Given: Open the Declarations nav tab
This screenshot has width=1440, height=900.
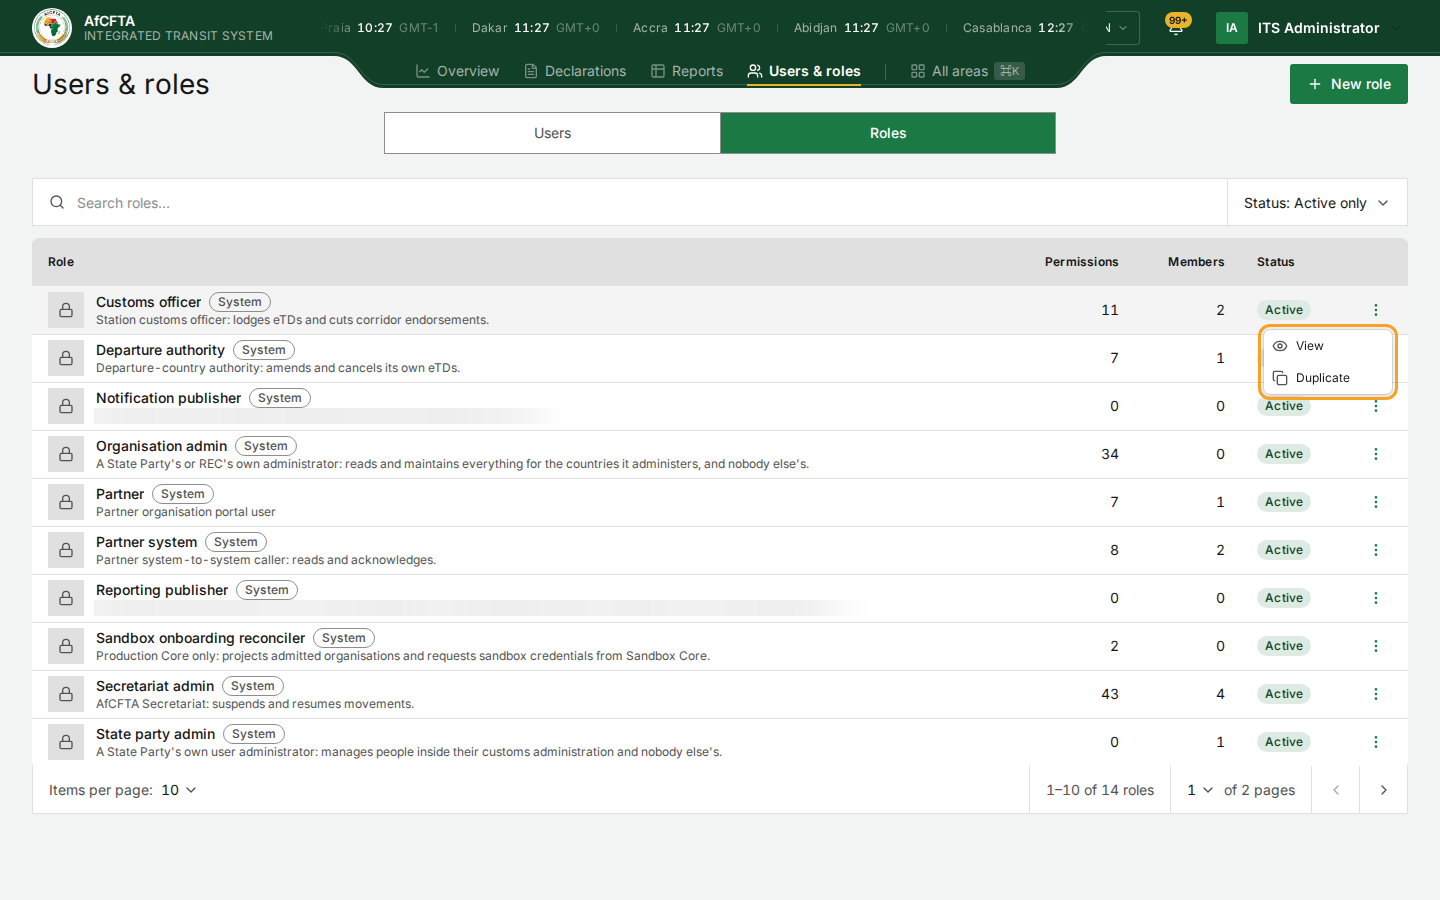Looking at the screenshot, I should 575,71.
